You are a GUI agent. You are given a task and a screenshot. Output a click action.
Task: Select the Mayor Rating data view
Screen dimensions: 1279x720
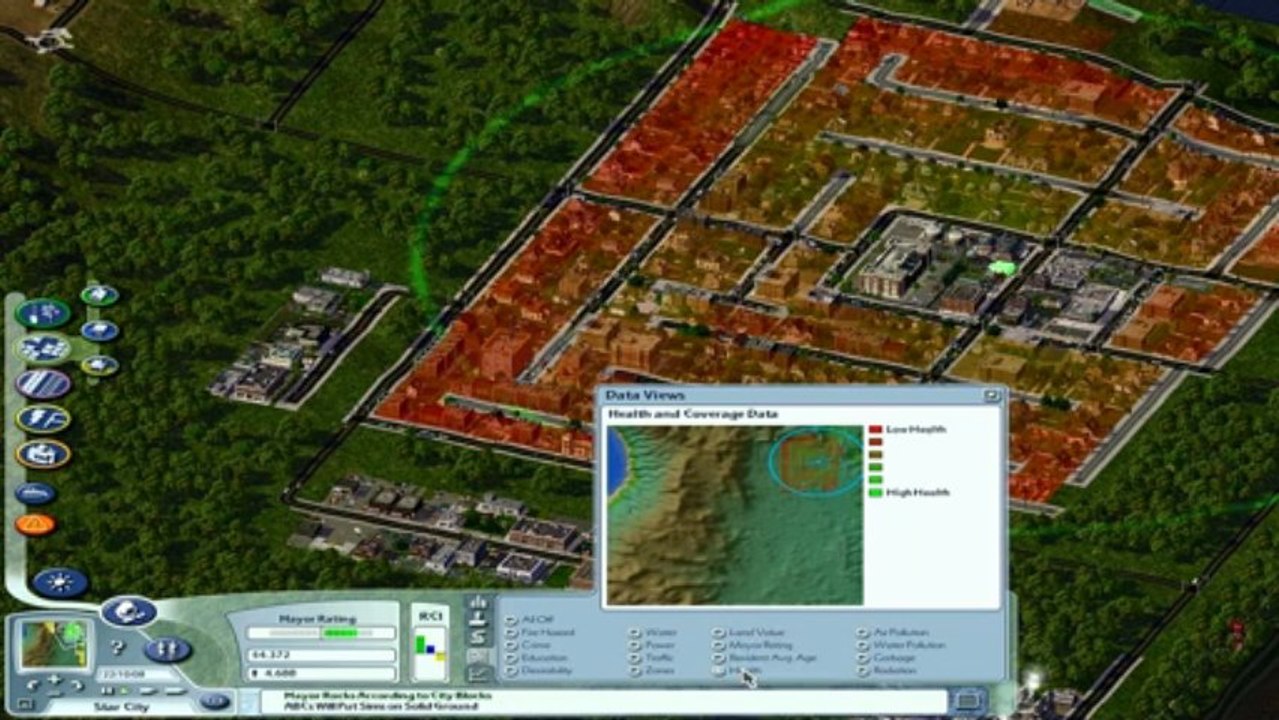[x=754, y=646]
